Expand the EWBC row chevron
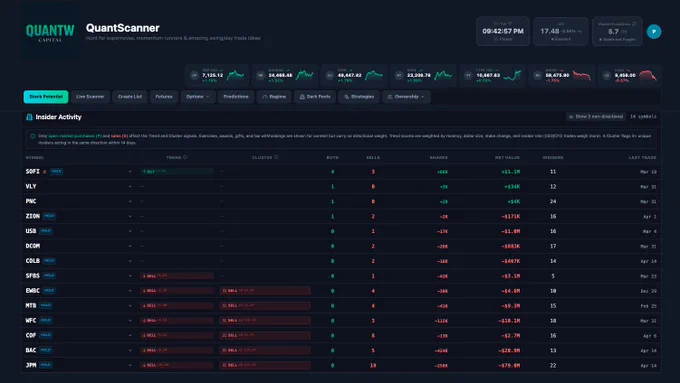The height and width of the screenshot is (383, 680). pos(130,291)
